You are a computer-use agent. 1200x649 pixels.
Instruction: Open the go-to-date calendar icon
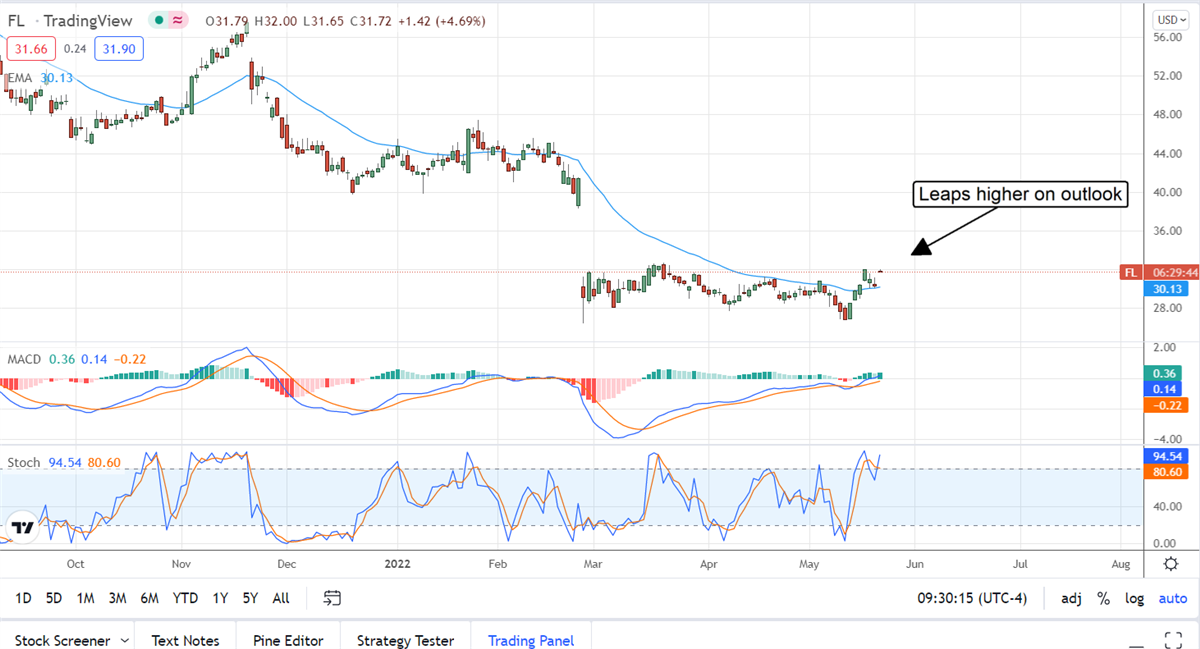[x=333, y=598]
